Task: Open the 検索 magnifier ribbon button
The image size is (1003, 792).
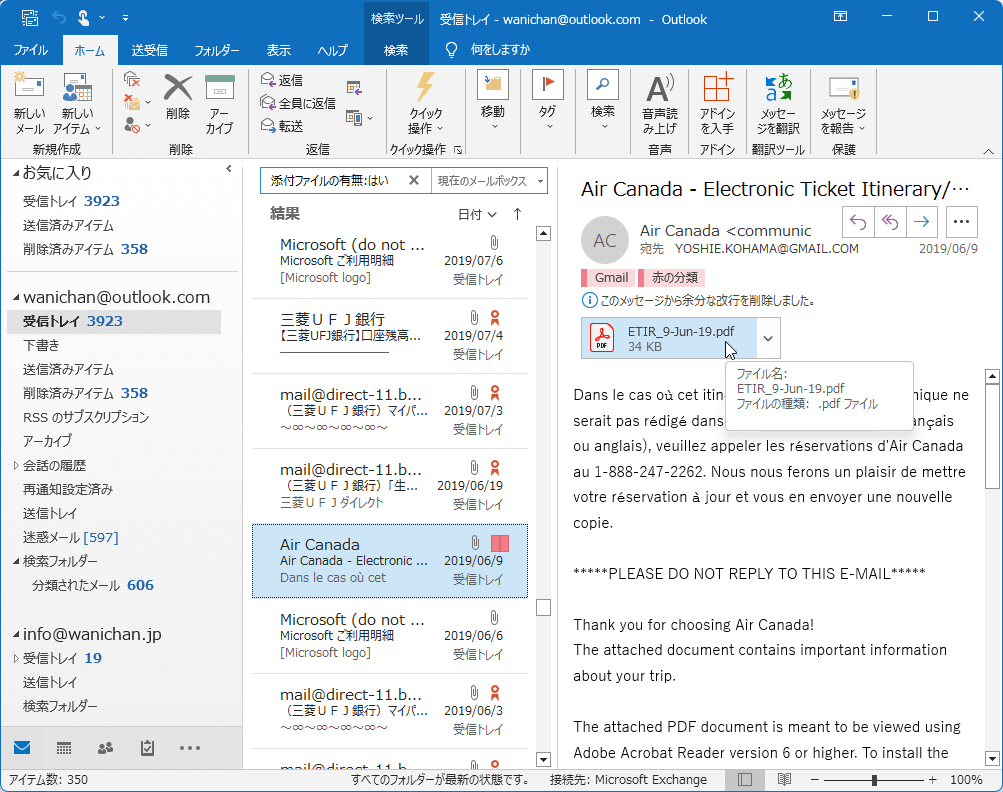Action: (603, 100)
